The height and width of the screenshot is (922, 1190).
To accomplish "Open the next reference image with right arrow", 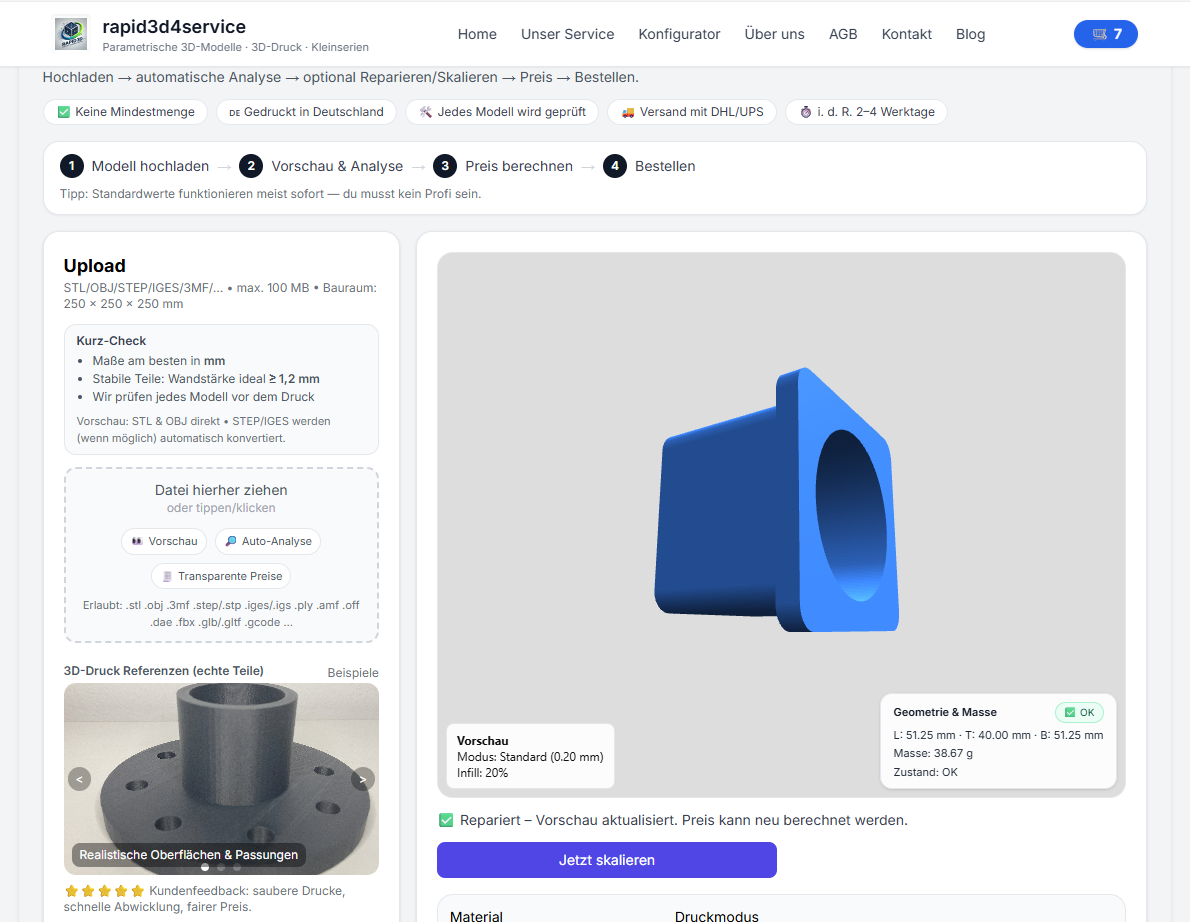I will [x=362, y=777].
